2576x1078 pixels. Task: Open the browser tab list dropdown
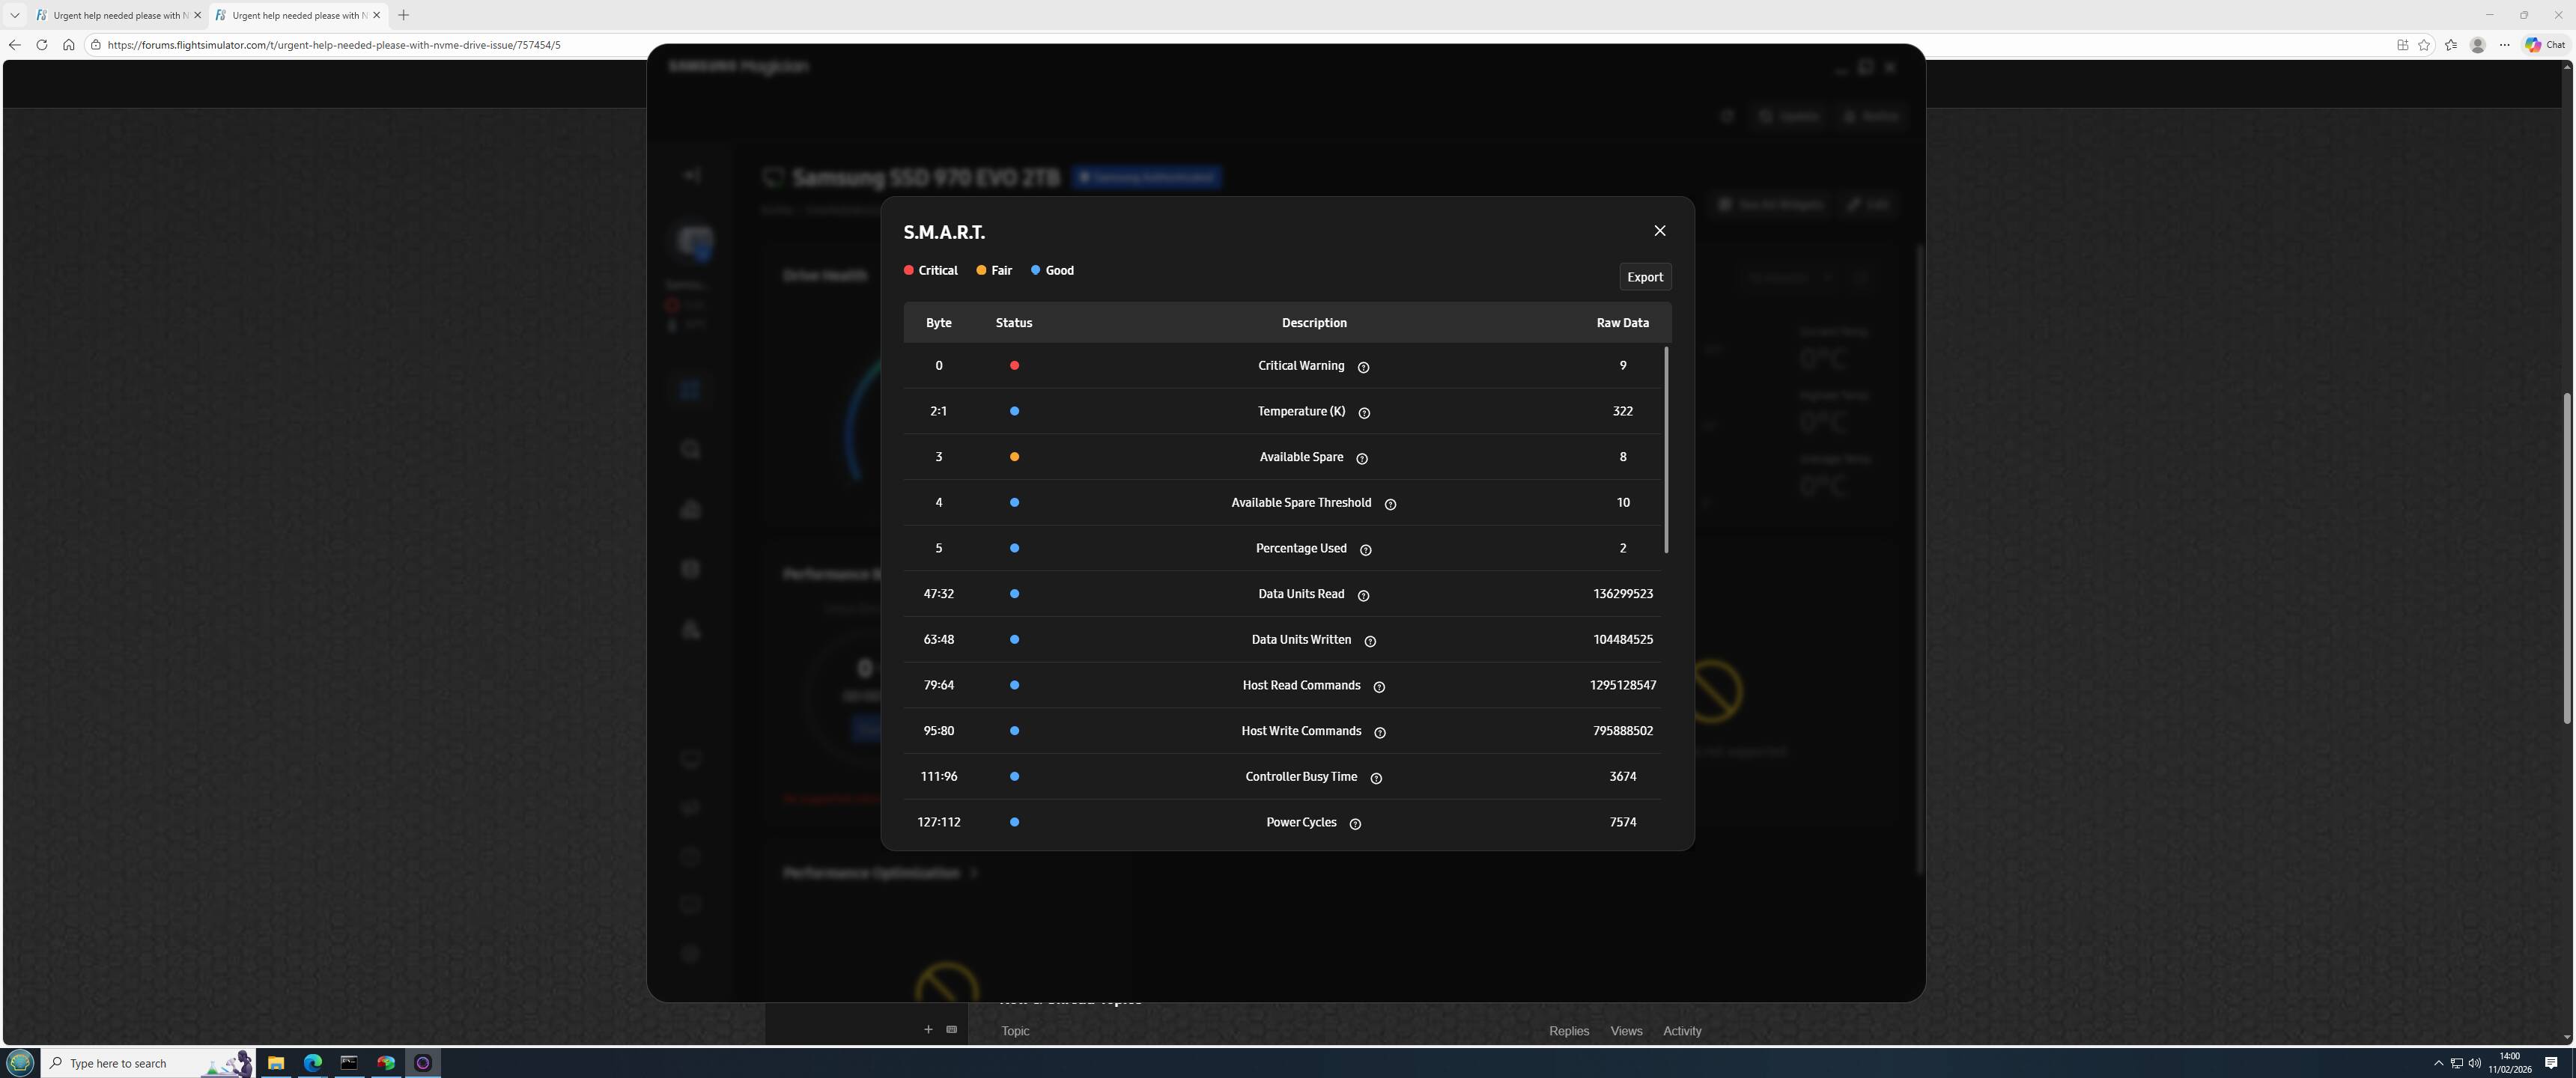pyautogui.click(x=15, y=15)
